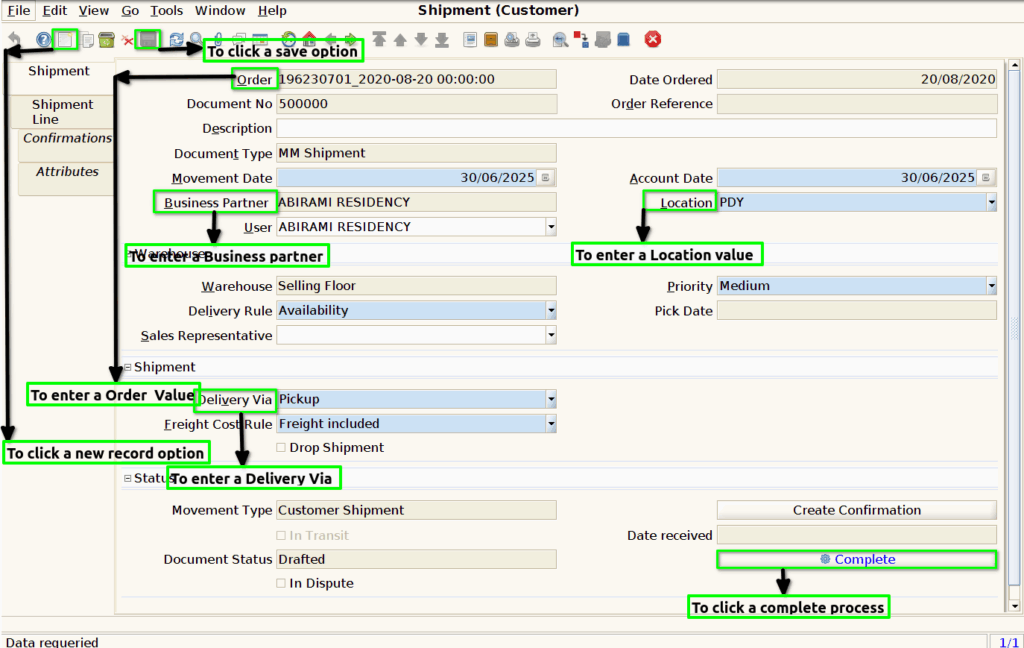1024x648 pixels.
Task: Click the Complete process button
Action: 857,559
